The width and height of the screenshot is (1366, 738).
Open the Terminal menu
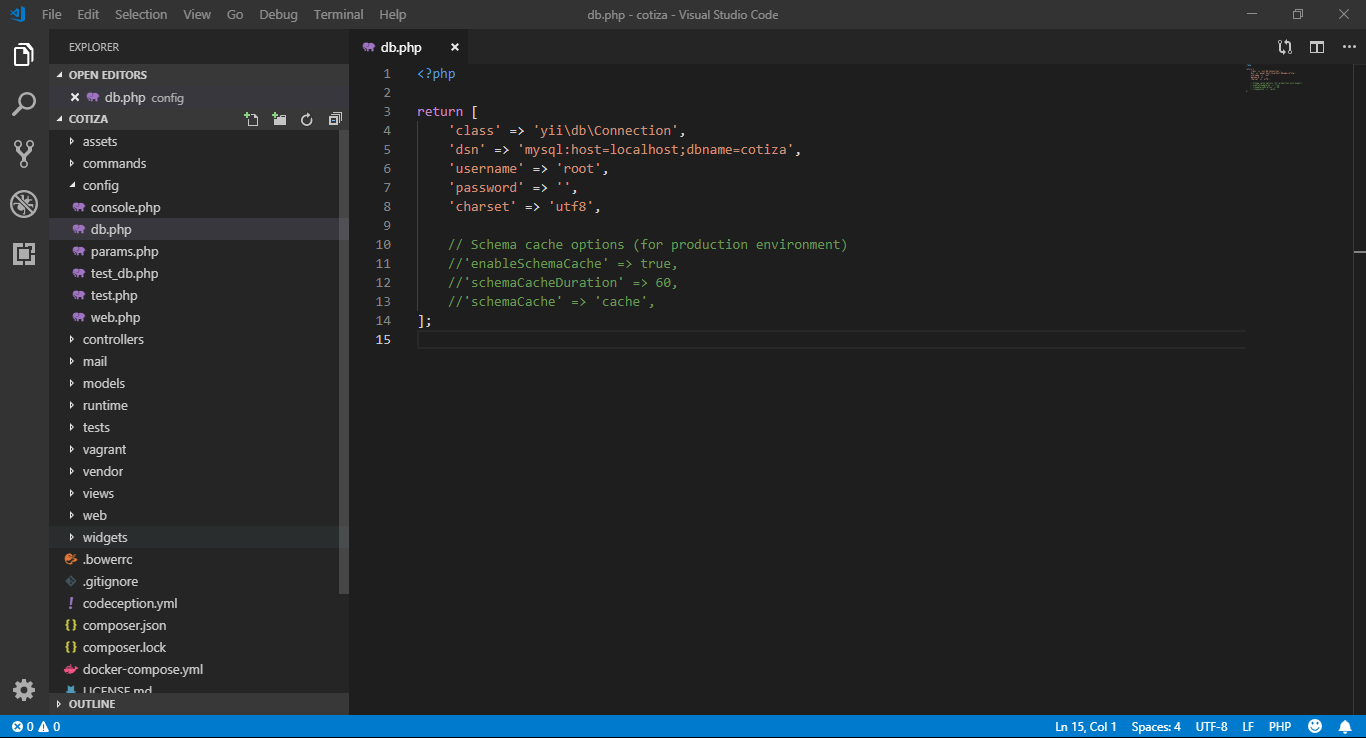coord(338,14)
